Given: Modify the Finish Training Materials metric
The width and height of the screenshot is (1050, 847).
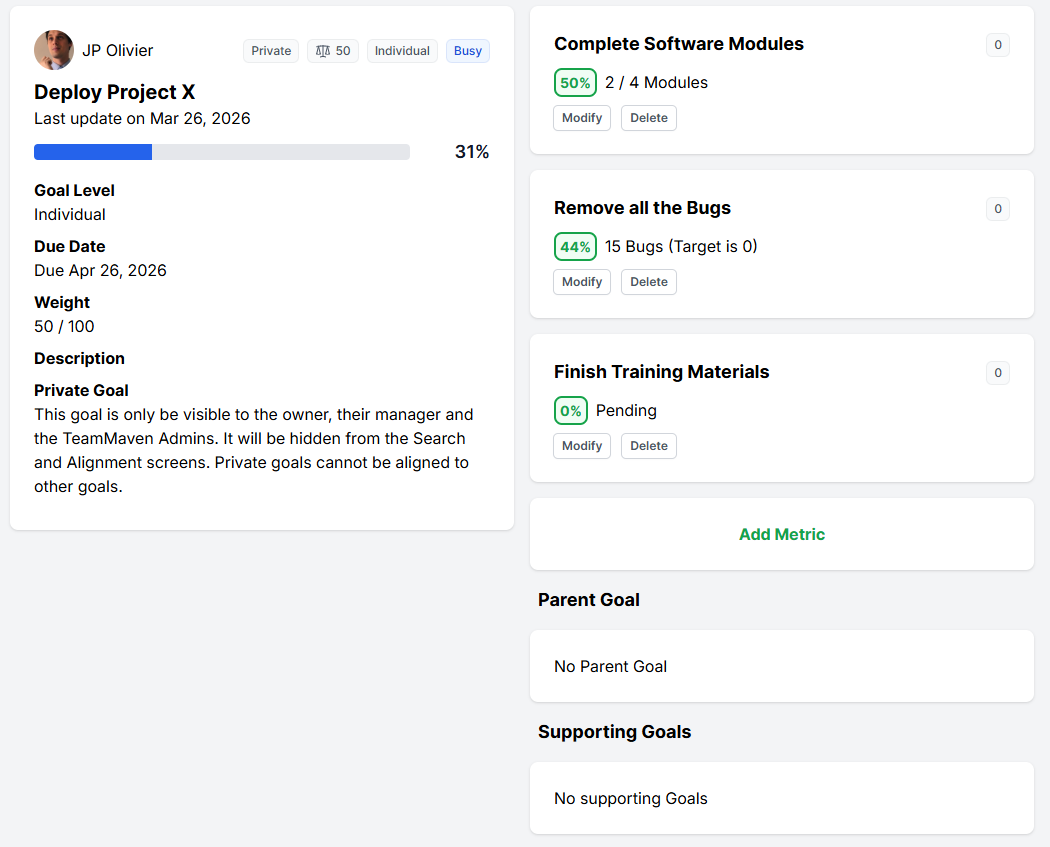Looking at the screenshot, I should point(582,446).
